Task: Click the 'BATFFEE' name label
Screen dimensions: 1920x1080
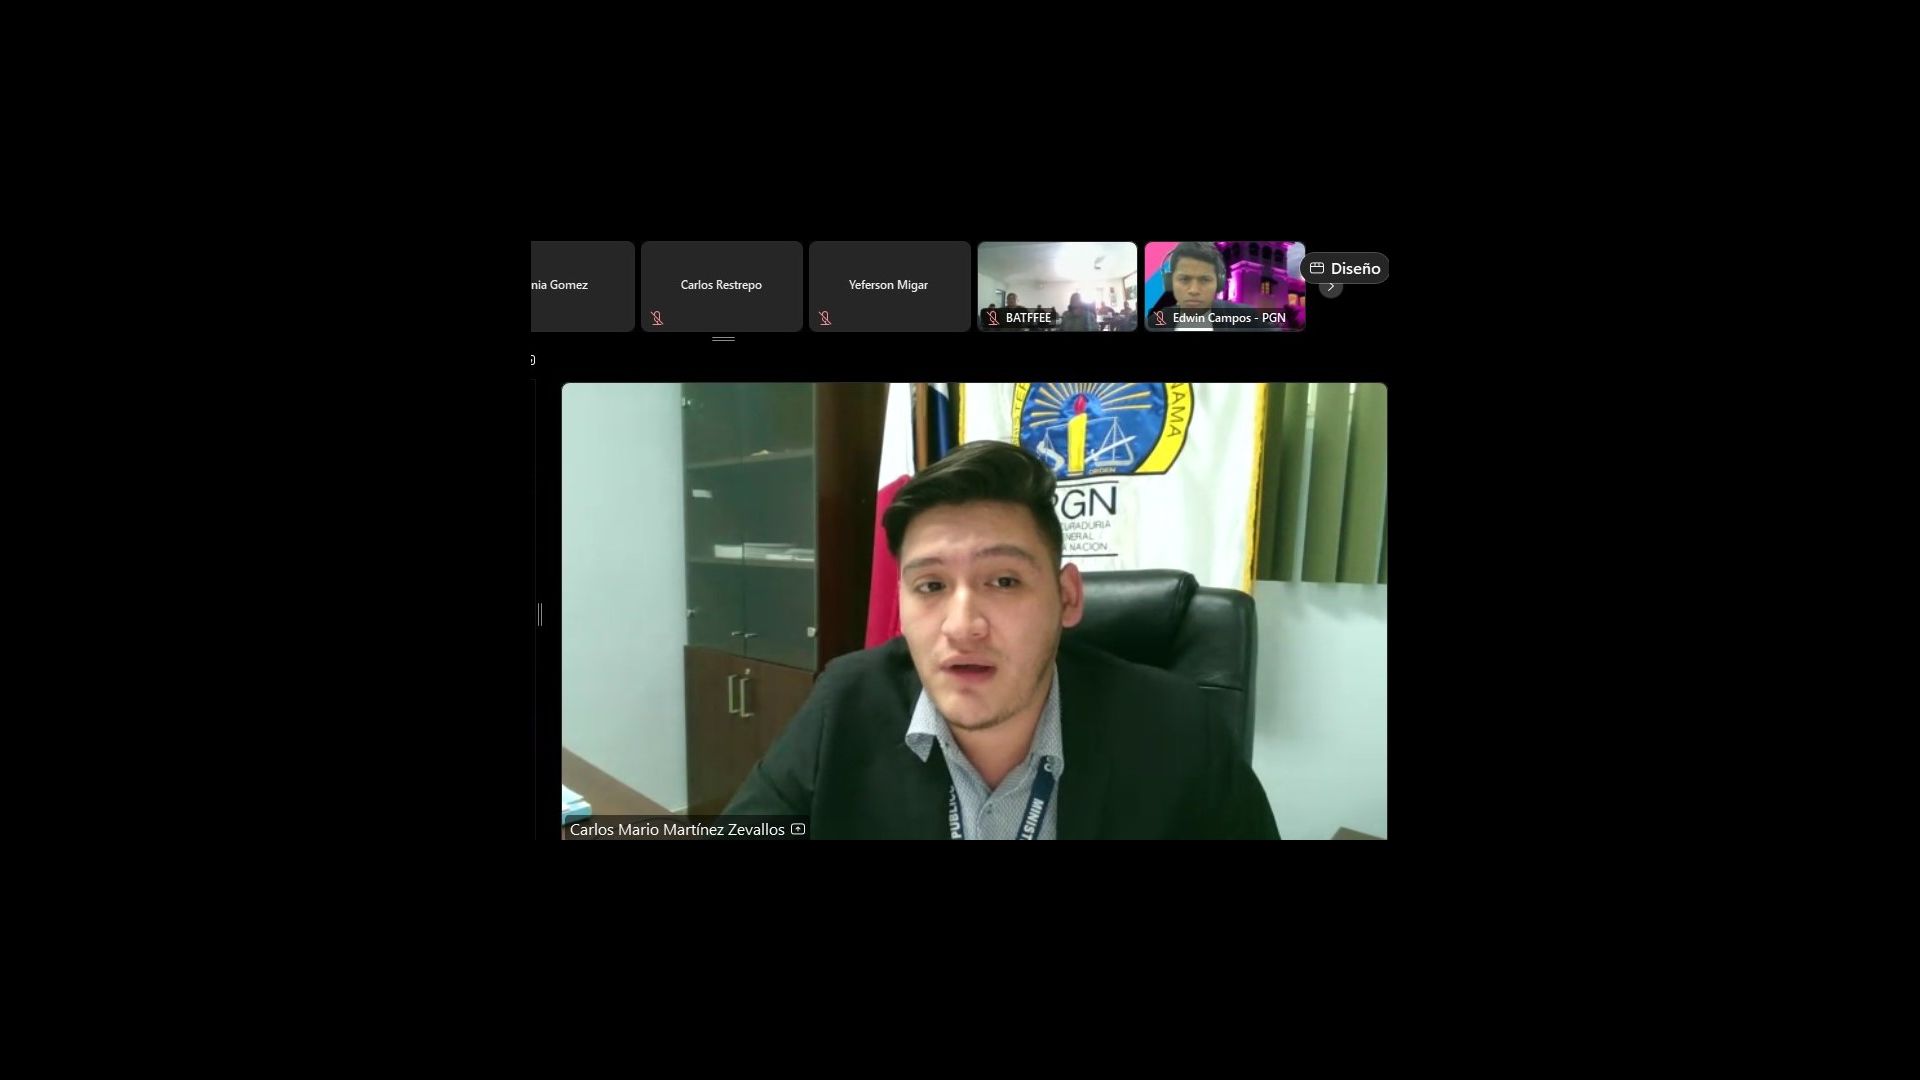Action: [1028, 318]
